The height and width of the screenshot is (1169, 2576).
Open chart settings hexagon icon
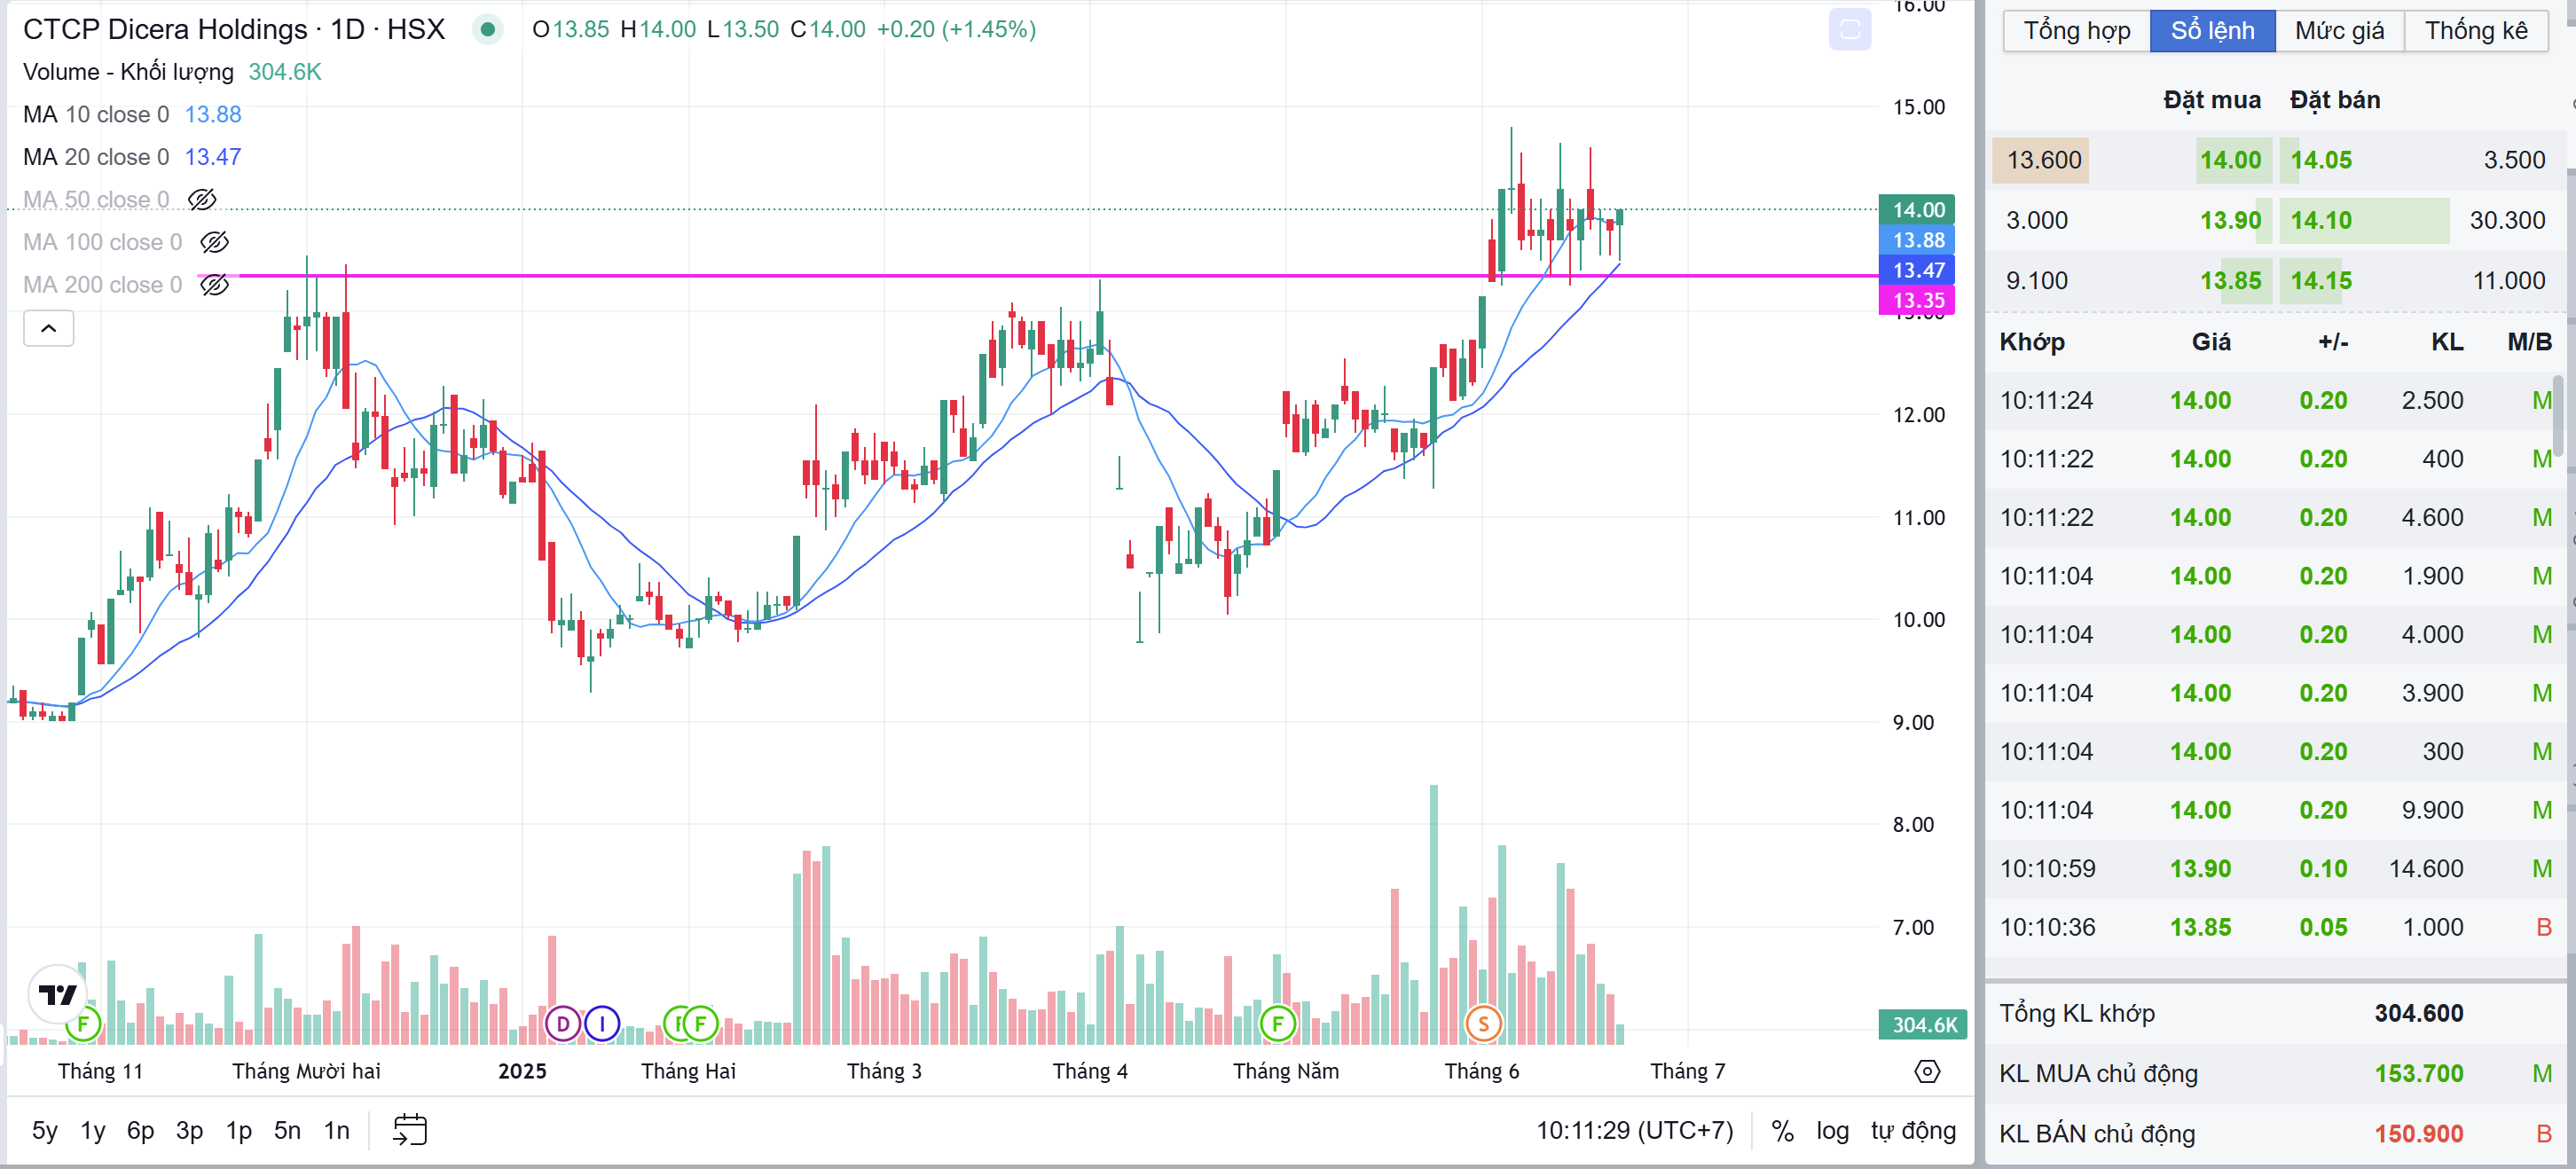[1927, 1071]
